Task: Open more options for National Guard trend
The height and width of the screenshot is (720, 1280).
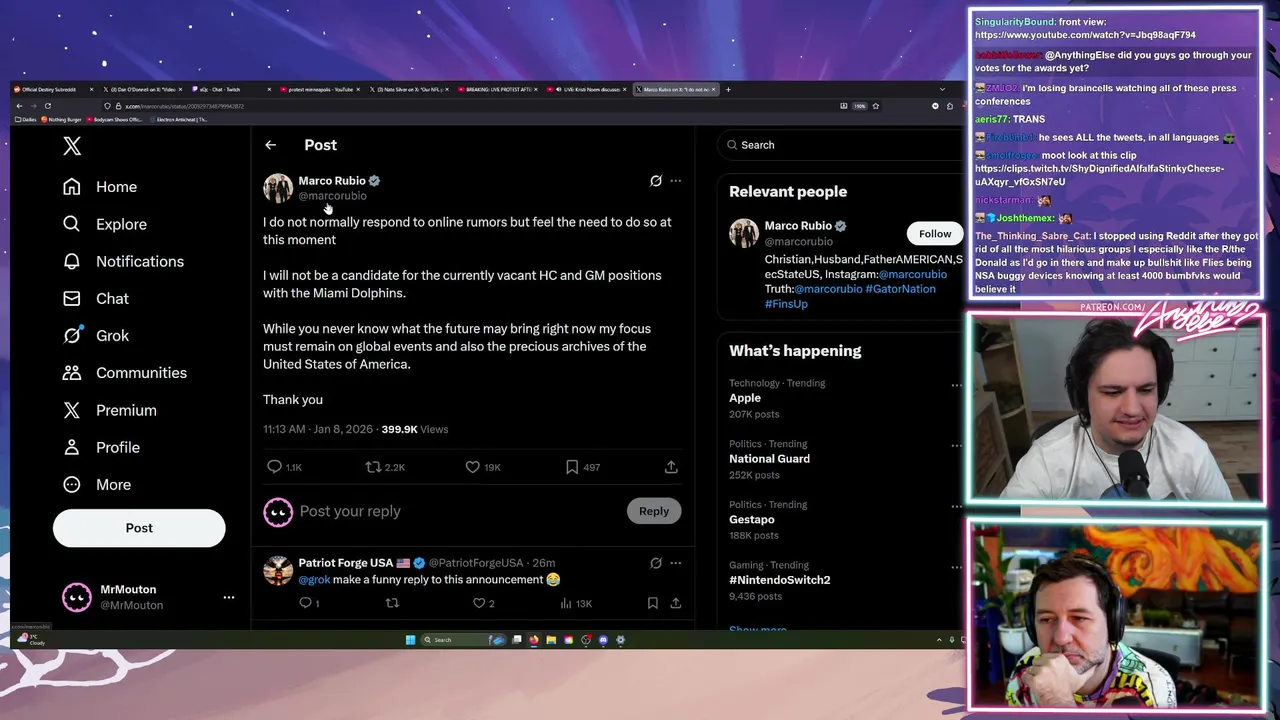Action: [x=956, y=446]
